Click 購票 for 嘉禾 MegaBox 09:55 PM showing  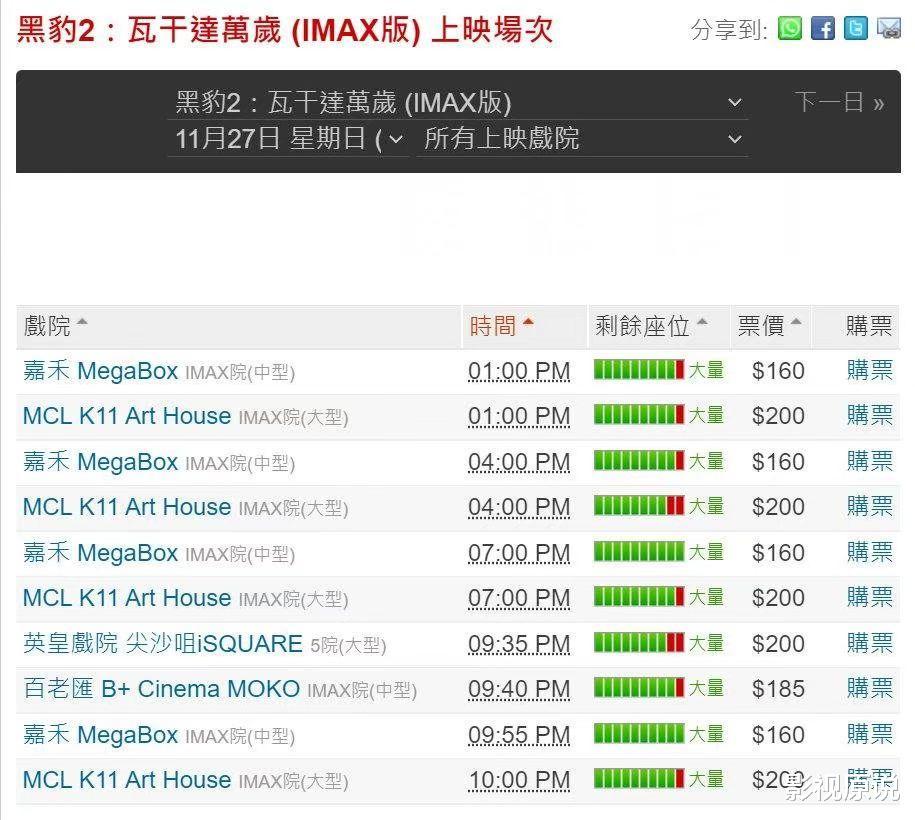click(869, 735)
